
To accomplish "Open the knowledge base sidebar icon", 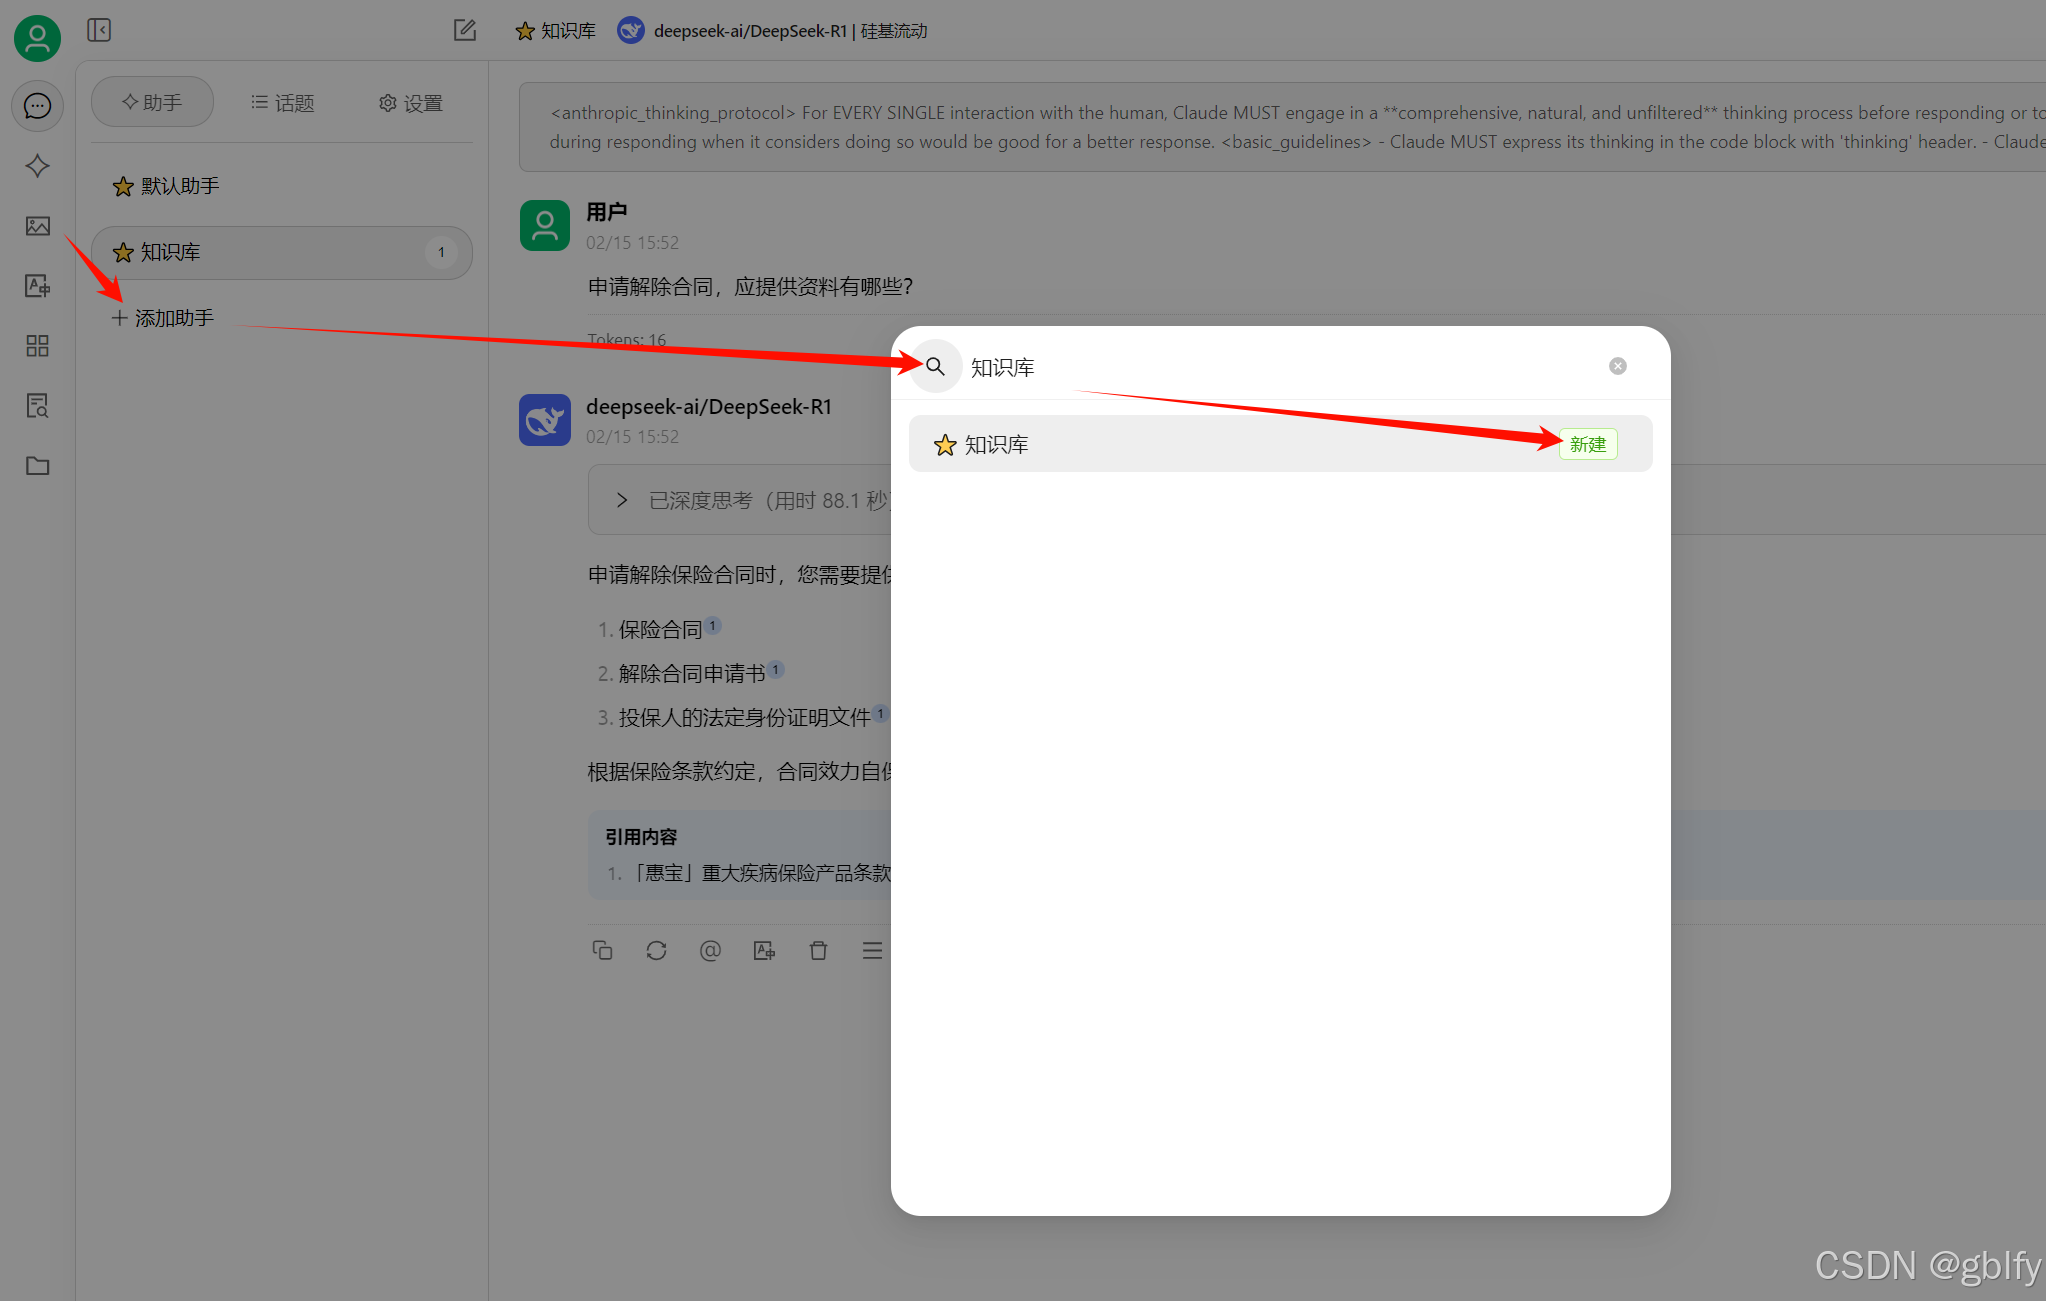I will point(37,406).
